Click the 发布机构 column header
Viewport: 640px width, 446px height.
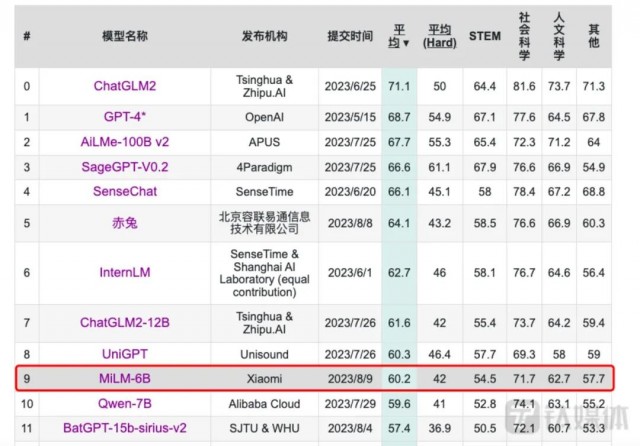pos(264,36)
